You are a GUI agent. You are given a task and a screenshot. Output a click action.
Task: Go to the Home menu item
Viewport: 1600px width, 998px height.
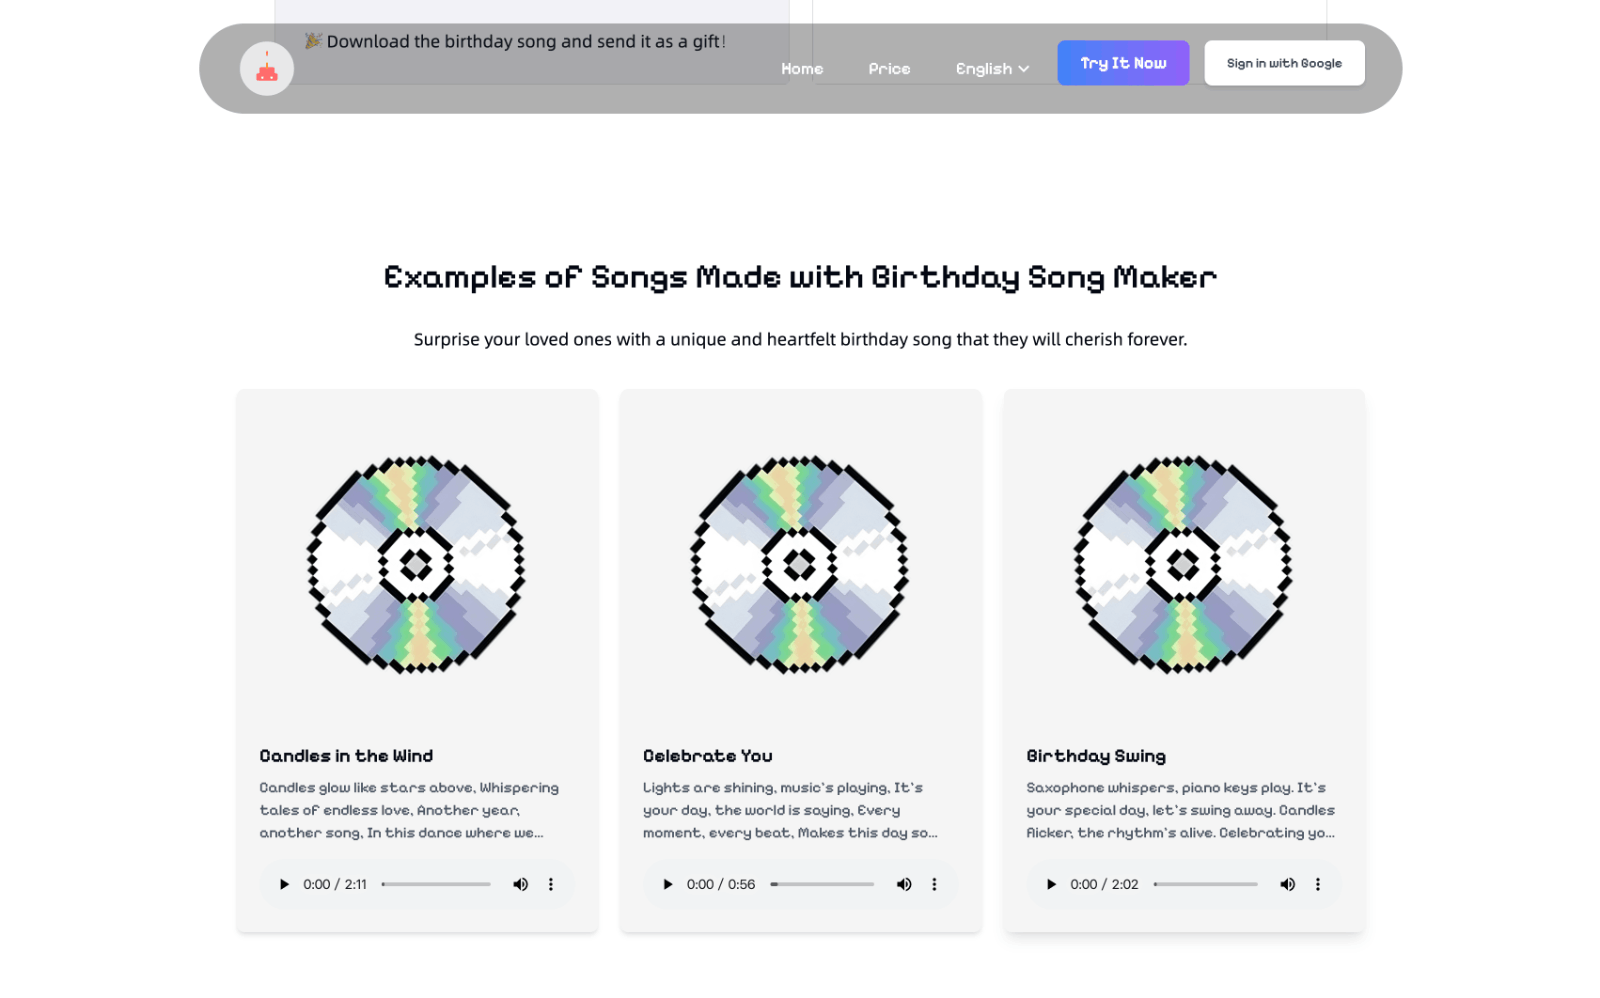802,69
